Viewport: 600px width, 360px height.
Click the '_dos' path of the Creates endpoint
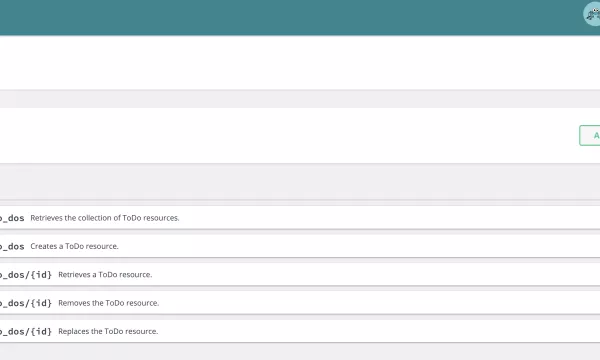[12, 246]
